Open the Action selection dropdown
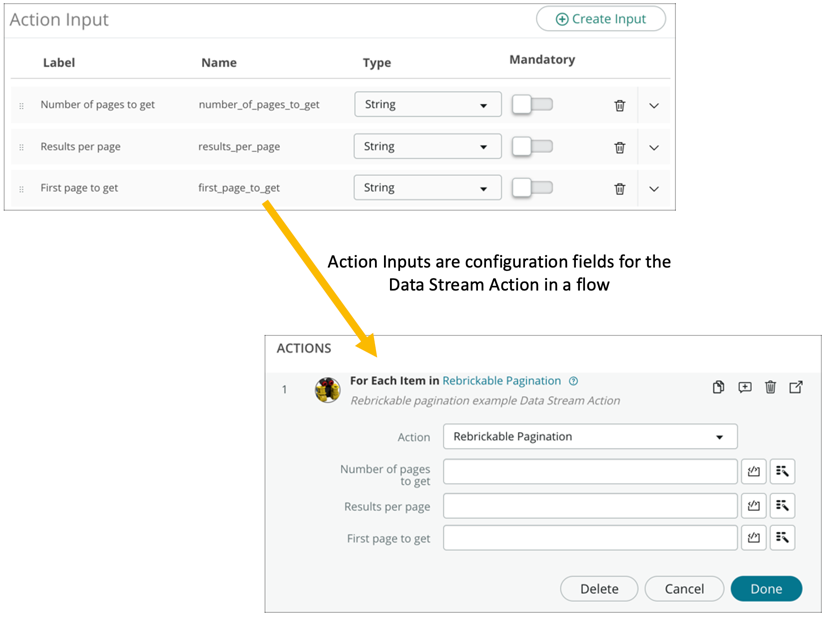 tap(590, 436)
